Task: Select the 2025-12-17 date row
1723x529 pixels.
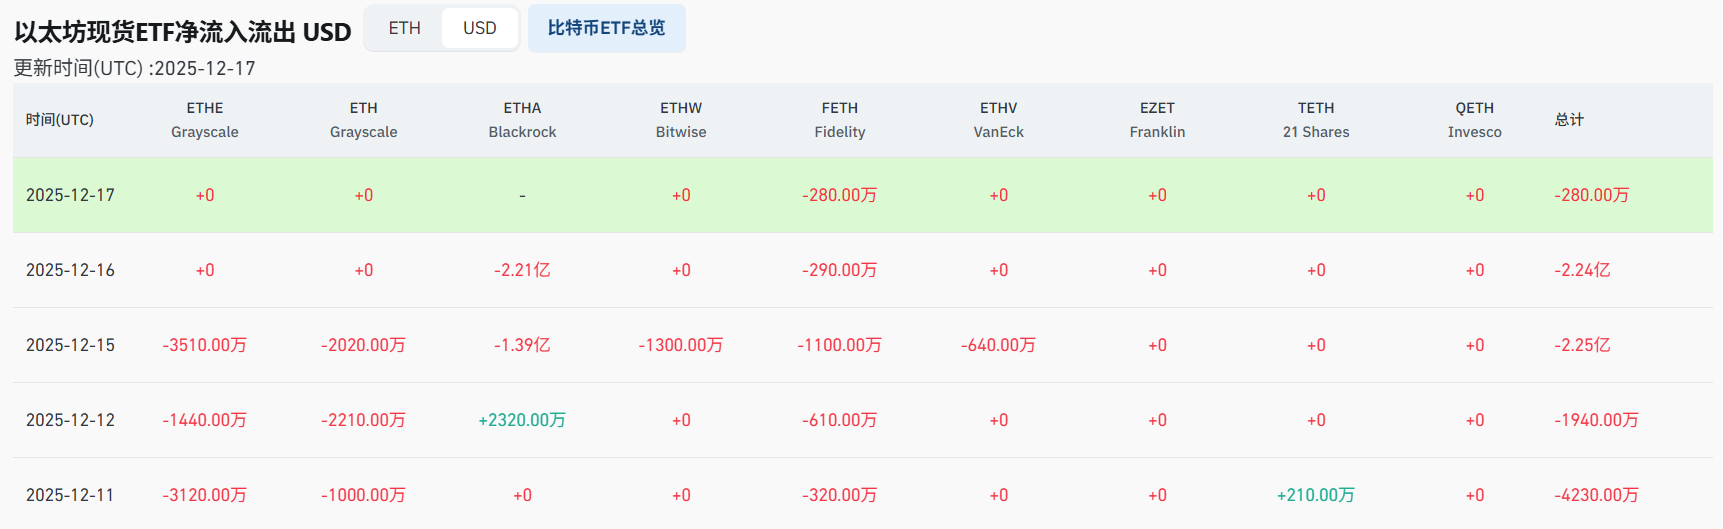Action: pos(70,195)
